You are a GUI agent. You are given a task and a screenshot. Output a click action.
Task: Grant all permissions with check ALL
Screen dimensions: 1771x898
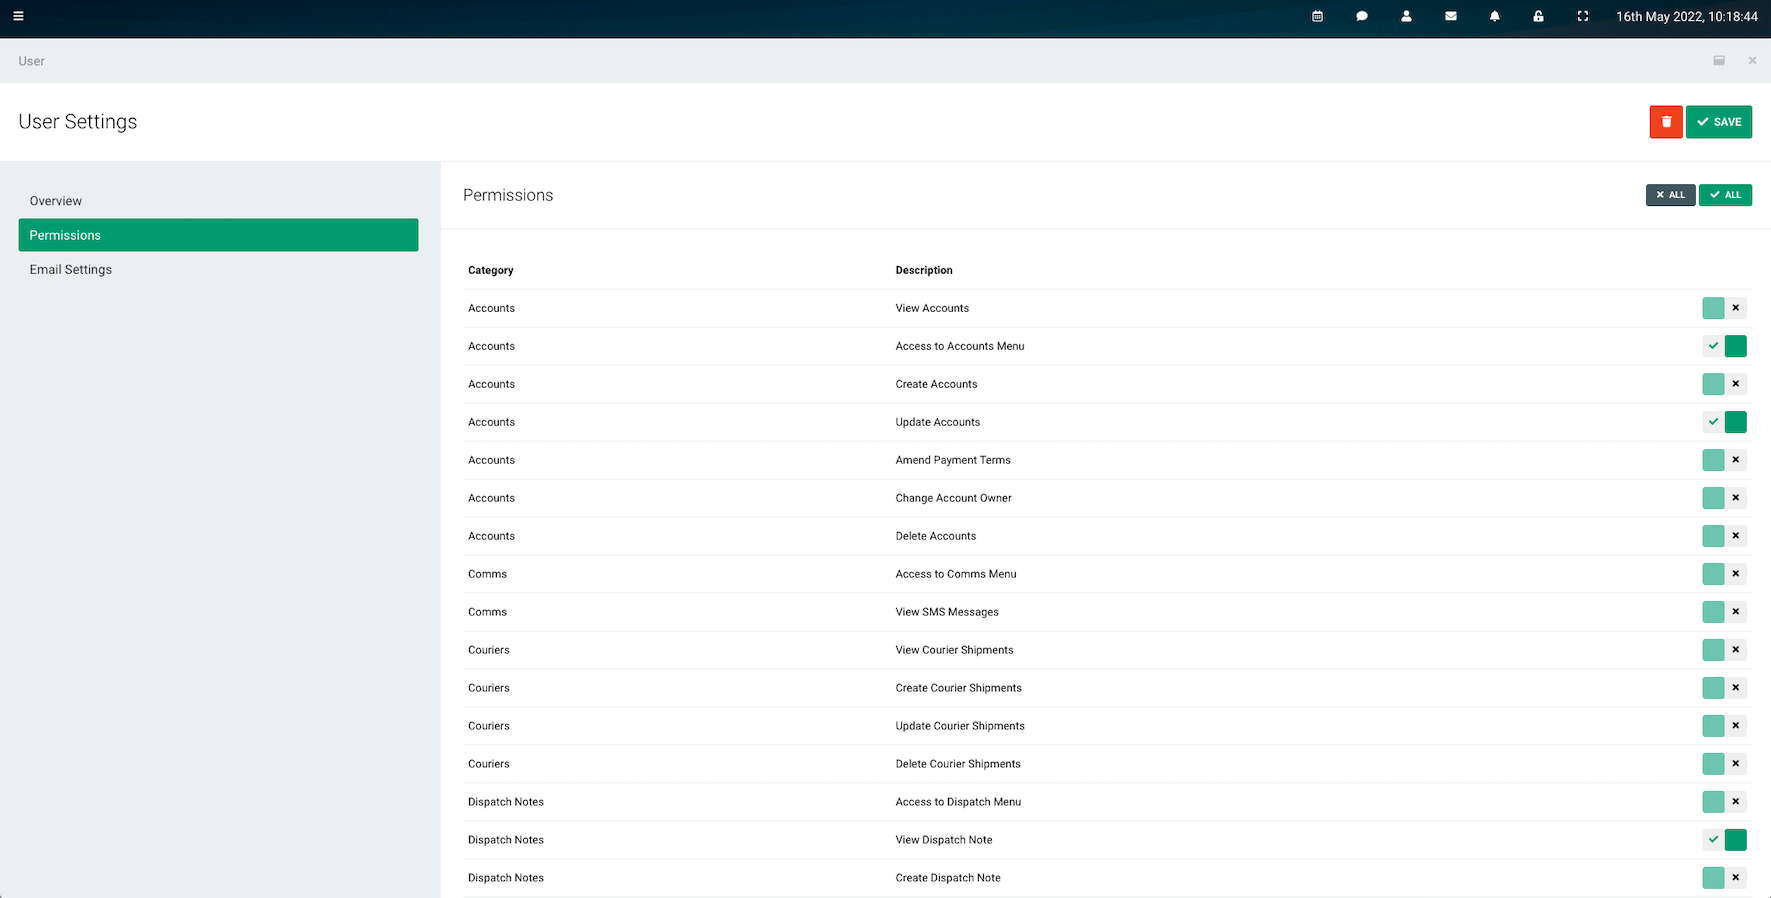[x=1726, y=195]
